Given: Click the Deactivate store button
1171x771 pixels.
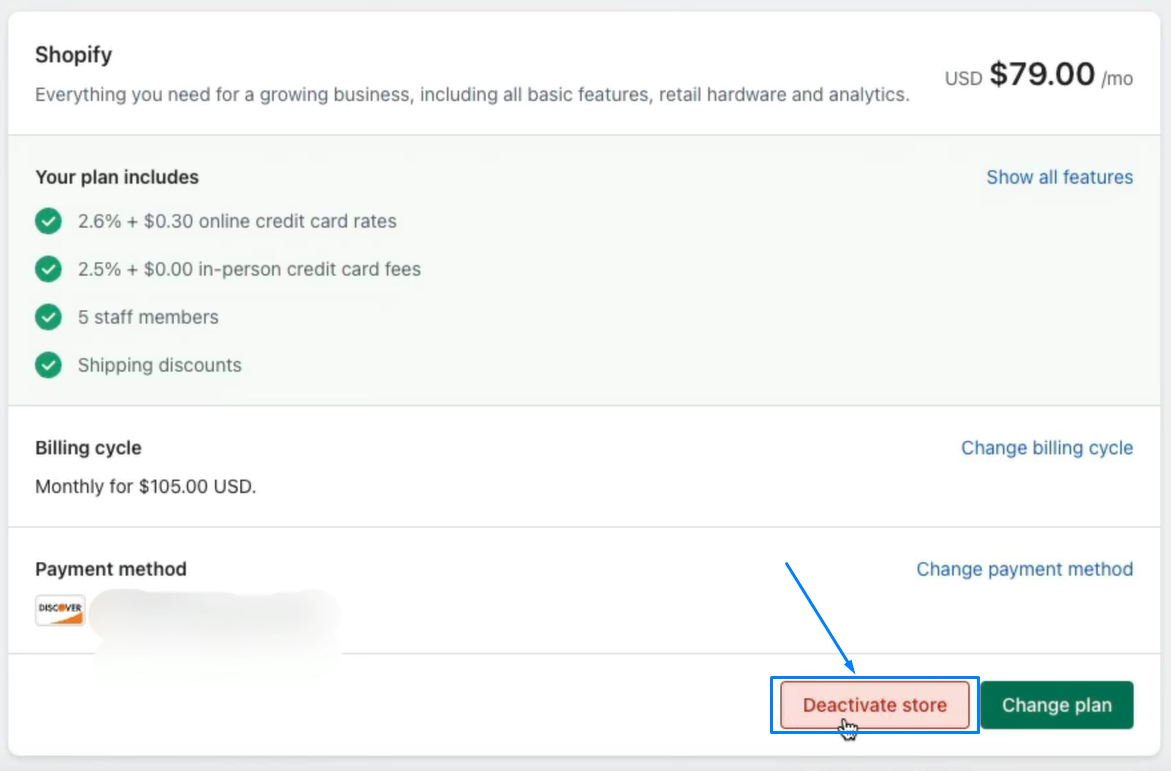Looking at the screenshot, I should (875, 705).
